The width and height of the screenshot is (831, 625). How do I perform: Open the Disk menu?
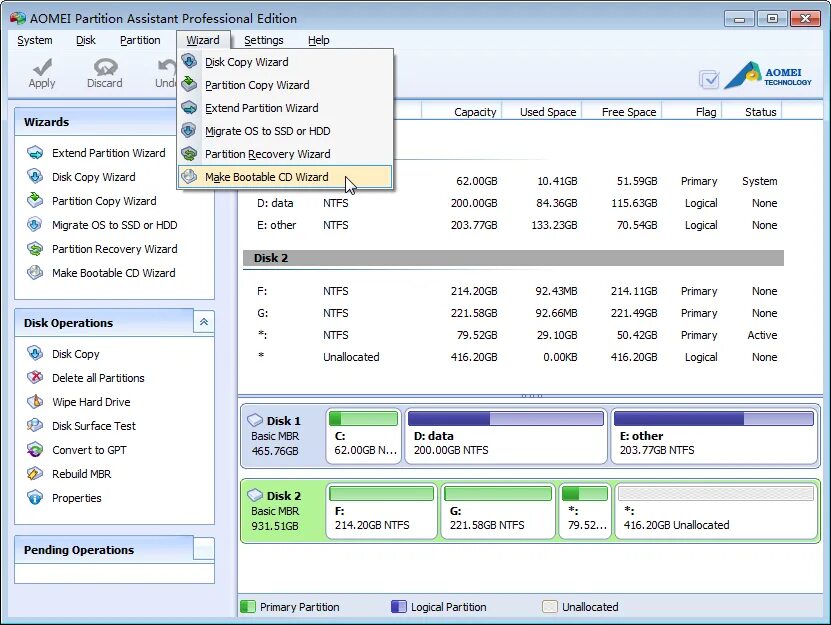[85, 40]
